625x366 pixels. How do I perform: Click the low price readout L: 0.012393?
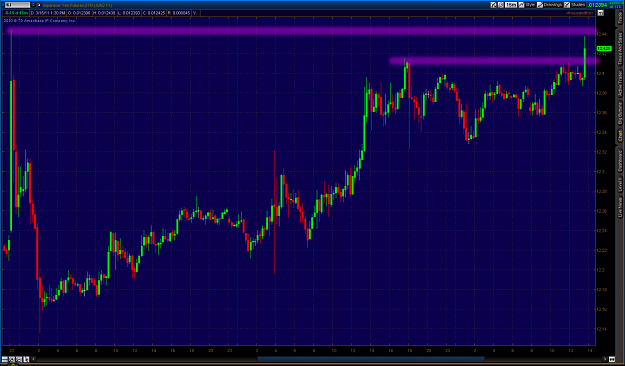tap(129, 13)
